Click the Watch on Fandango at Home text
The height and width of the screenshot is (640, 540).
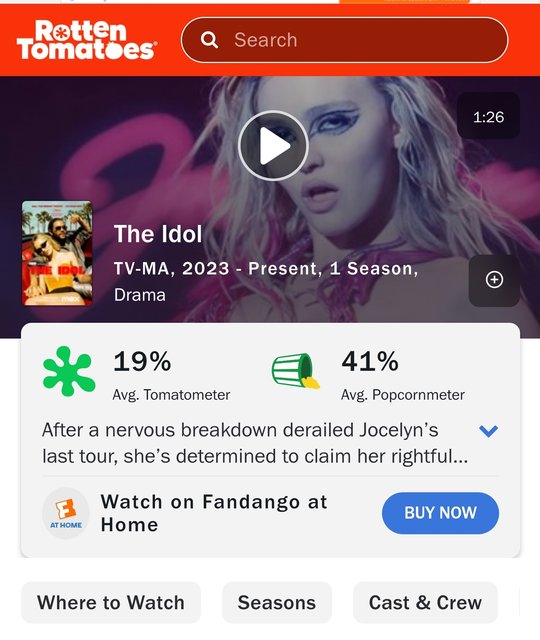[x=214, y=513]
